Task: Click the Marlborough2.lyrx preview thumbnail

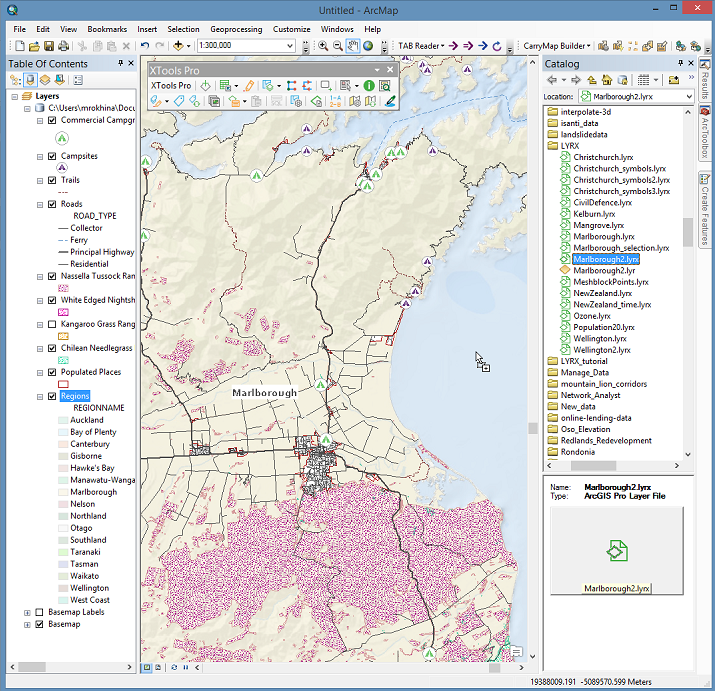Action: tap(617, 551)
